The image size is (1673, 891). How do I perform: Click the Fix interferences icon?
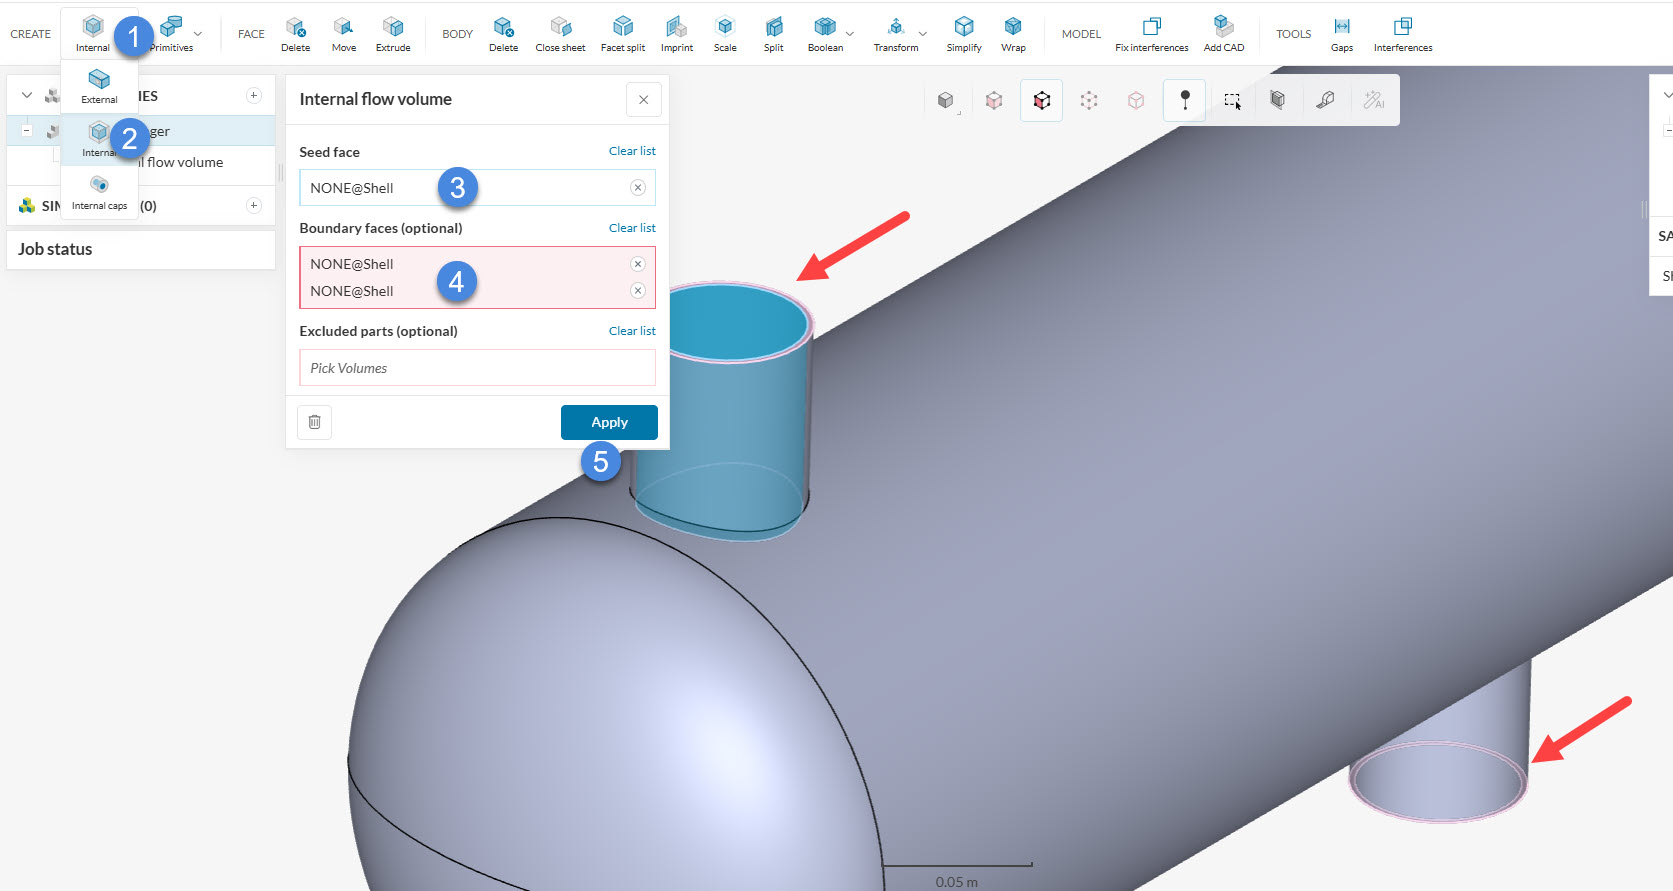tap(1151, 33)
